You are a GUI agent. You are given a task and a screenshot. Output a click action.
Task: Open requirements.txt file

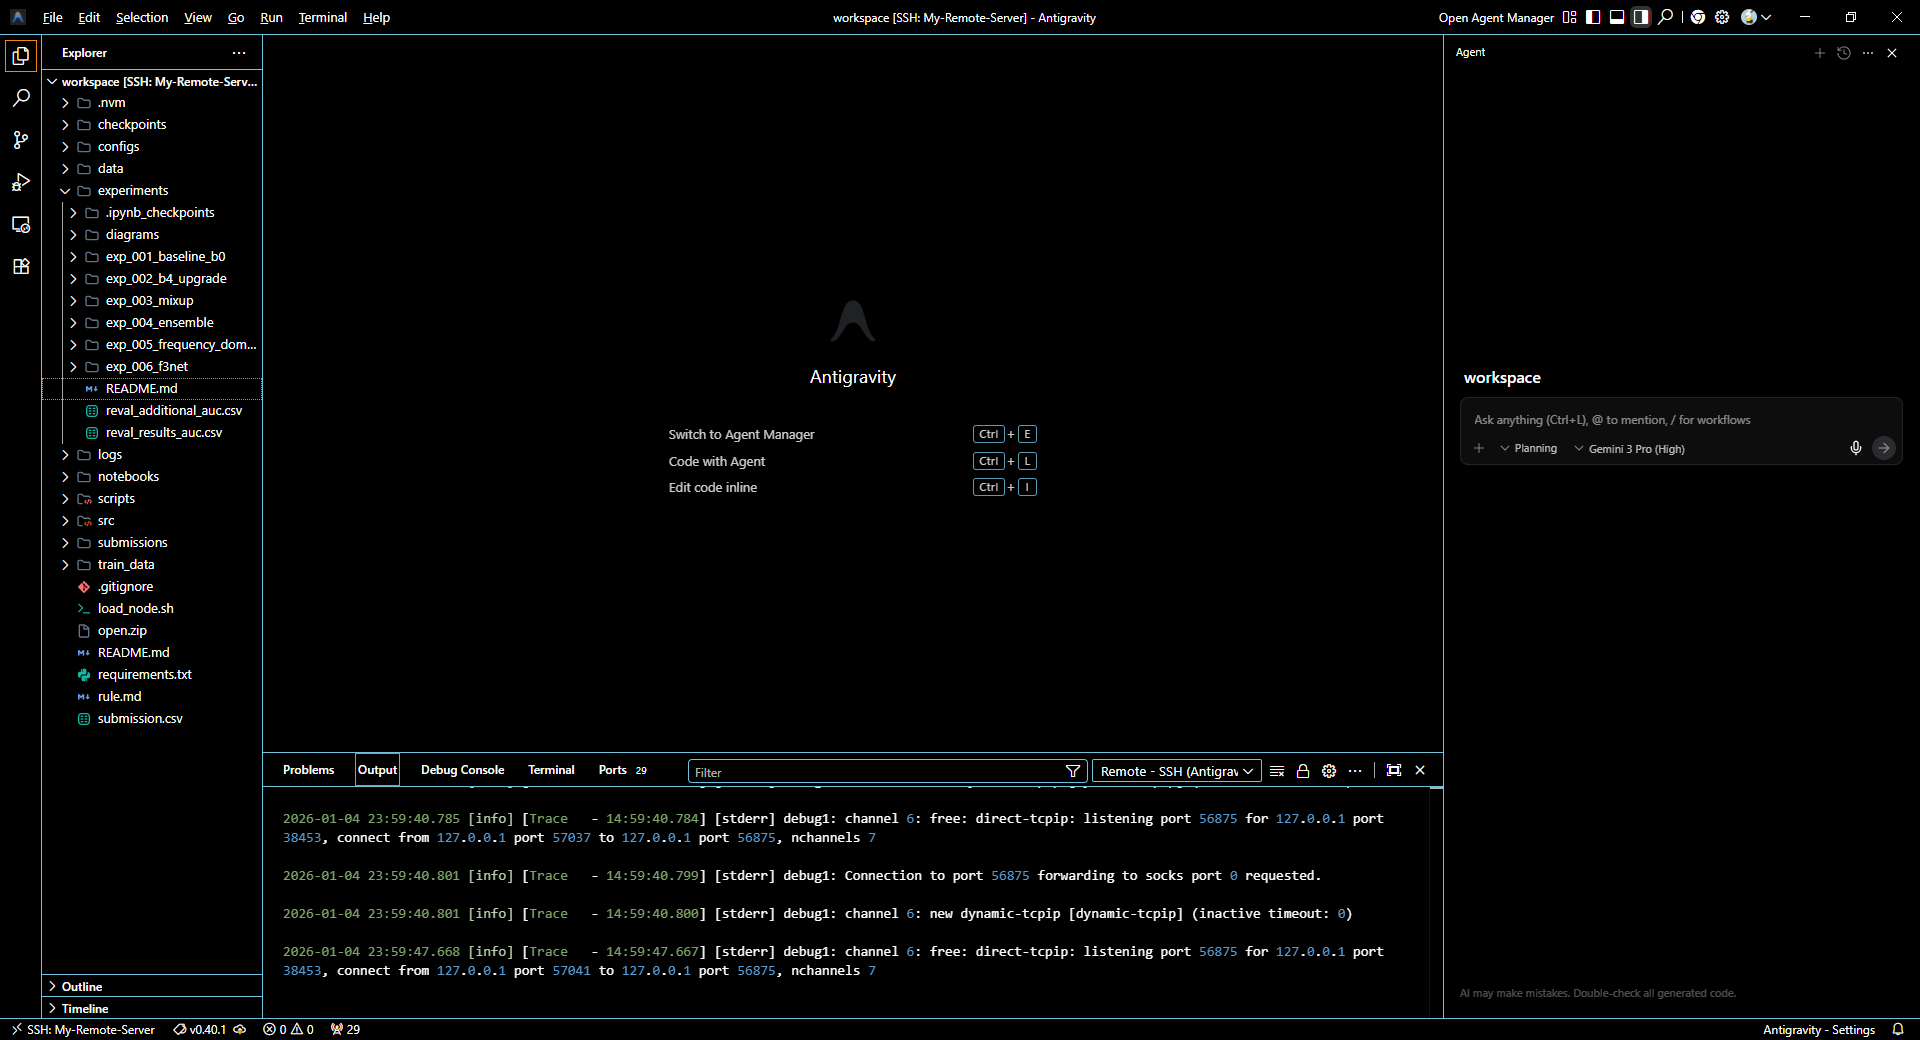[x=152, y=675]
